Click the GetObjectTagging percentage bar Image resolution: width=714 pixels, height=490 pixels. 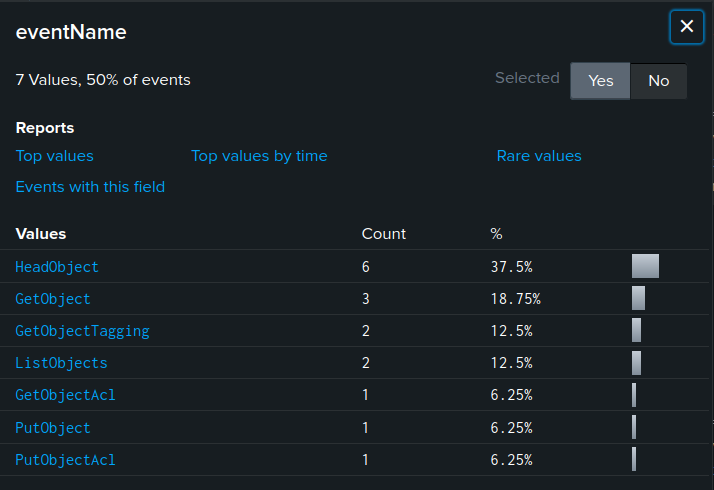click(636, 331)
